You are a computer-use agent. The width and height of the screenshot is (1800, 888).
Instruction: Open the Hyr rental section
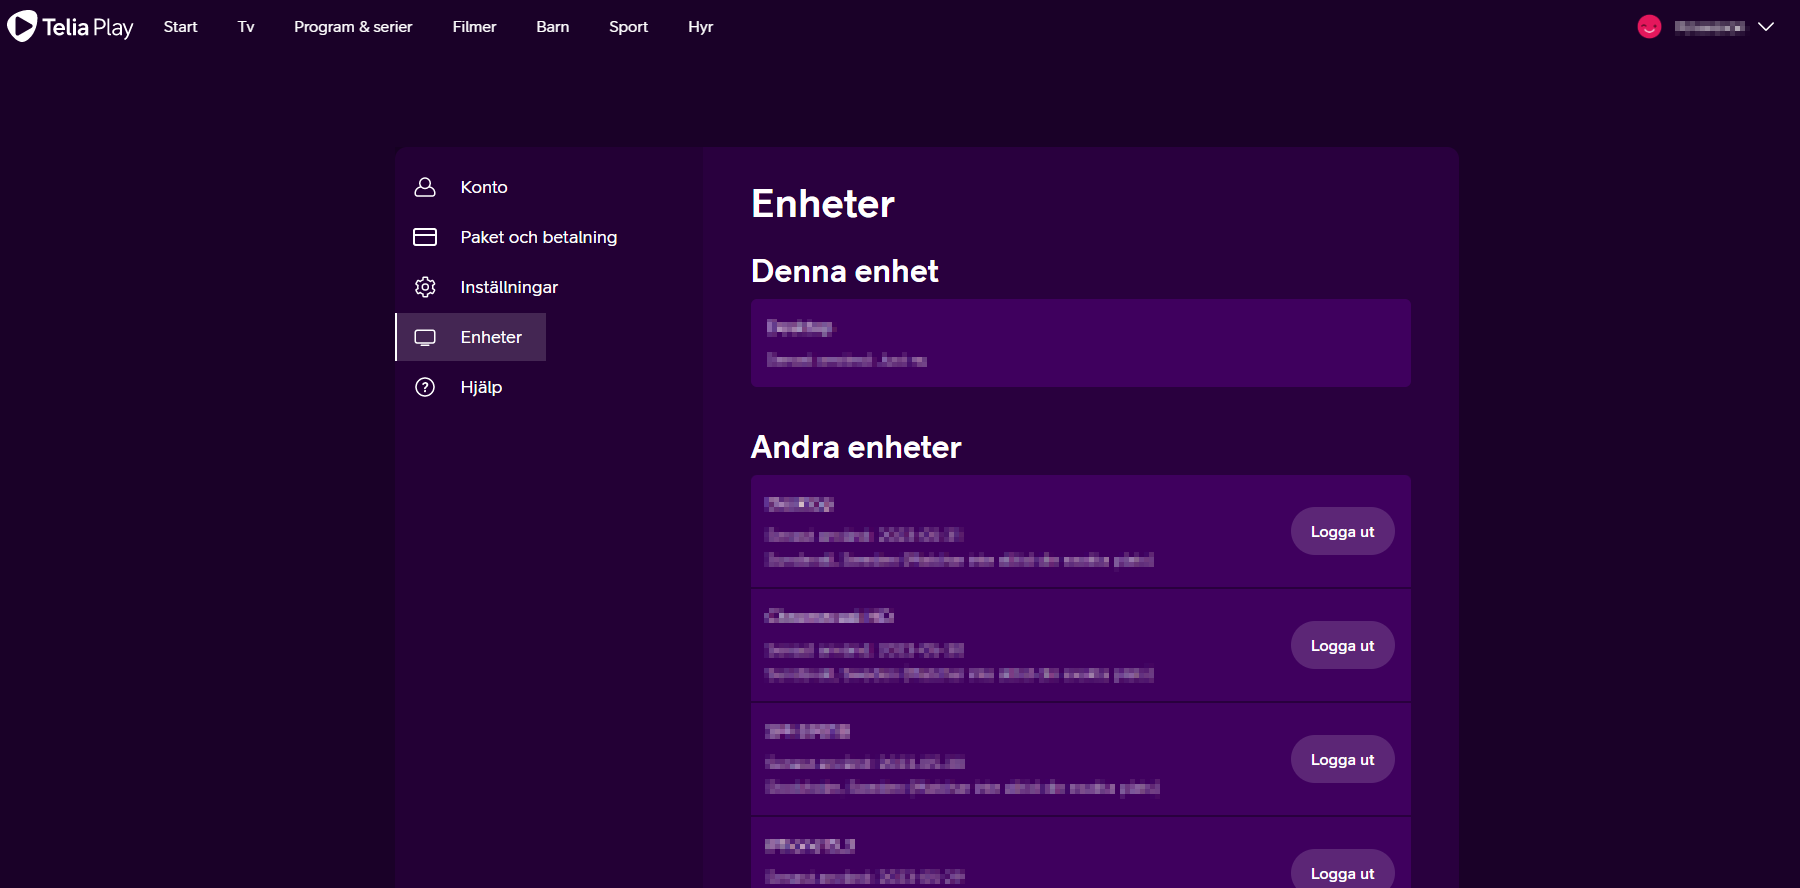tap(700, 27)
